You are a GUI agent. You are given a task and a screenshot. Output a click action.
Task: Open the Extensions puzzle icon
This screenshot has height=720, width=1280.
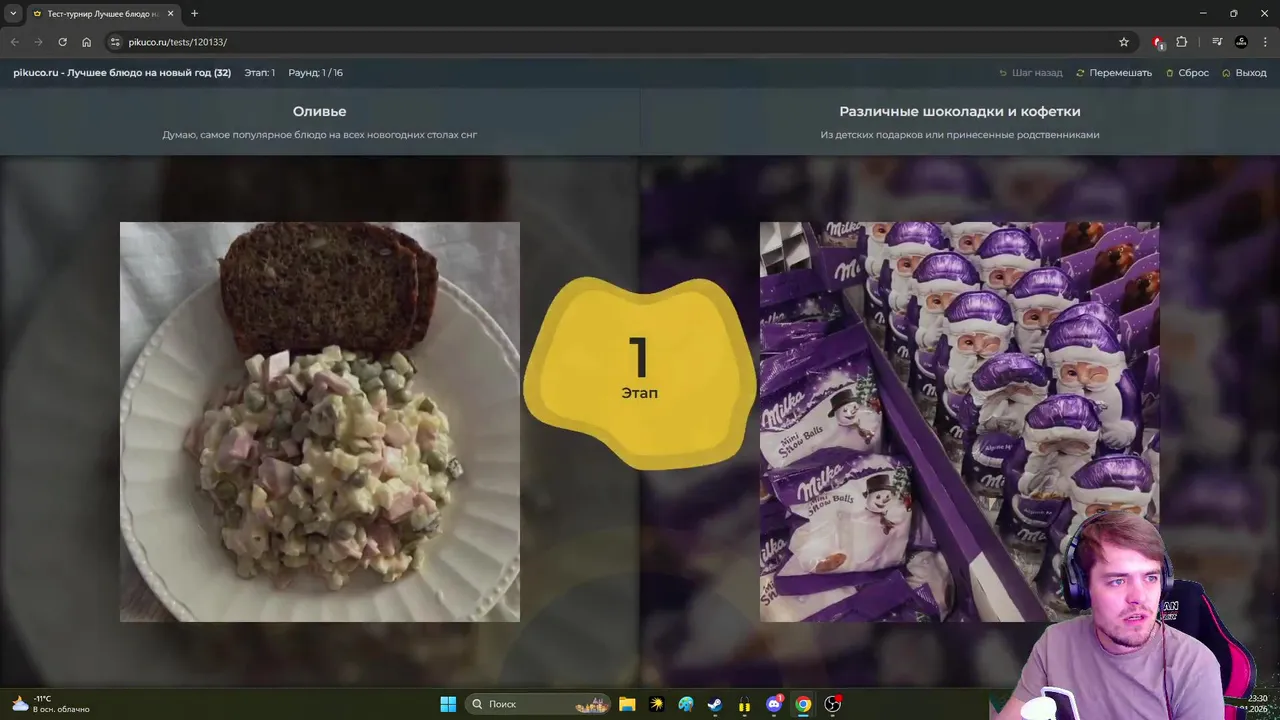[1182, 42]
